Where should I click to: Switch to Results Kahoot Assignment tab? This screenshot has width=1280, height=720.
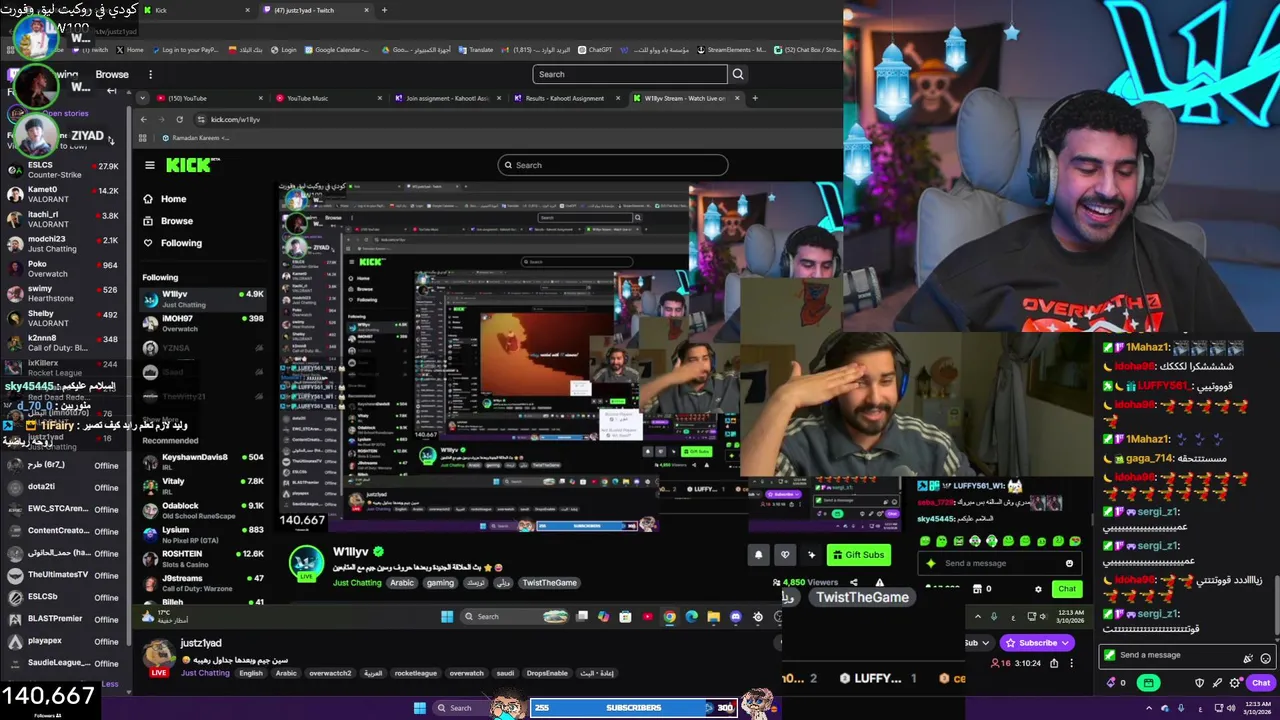566,98
